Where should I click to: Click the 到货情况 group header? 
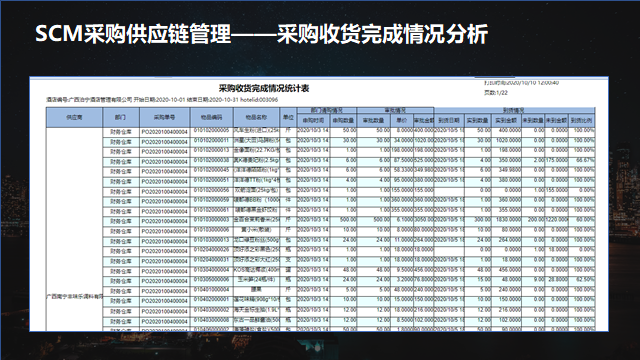click(x=514, y=110)
